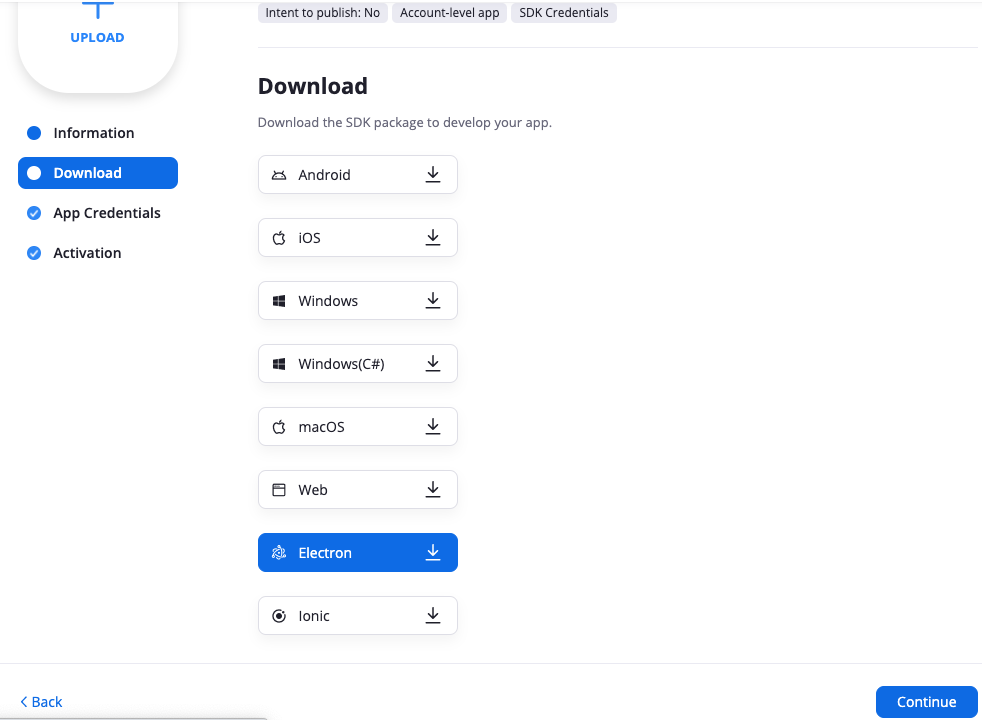Click the download arrow for Ionic

coord(433,615)
